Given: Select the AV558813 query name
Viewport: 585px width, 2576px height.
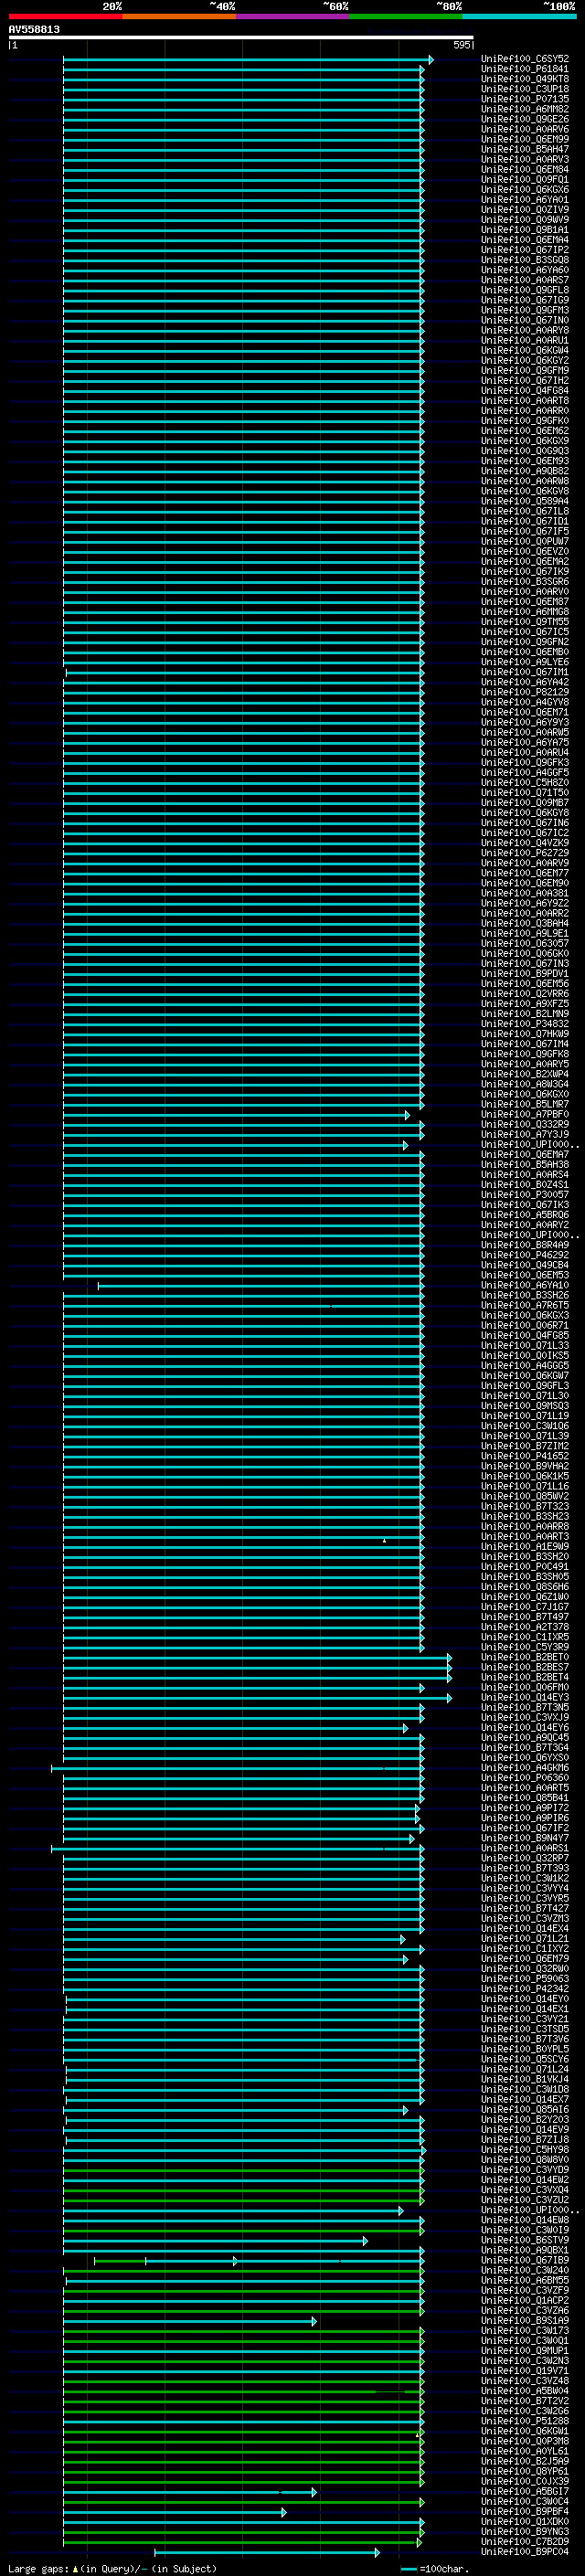Looking at the screenshot, I should (34, 29).
